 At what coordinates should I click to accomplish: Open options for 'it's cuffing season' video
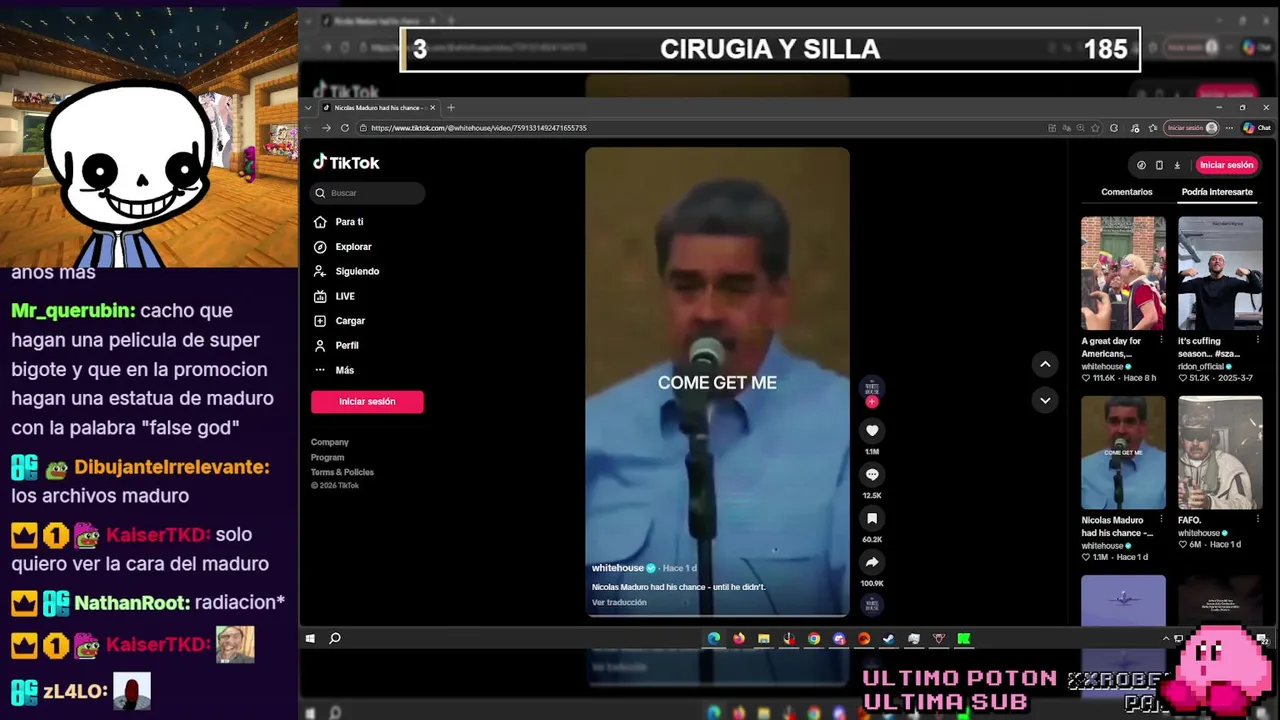pyautogui.click(x=1257, y=340)
